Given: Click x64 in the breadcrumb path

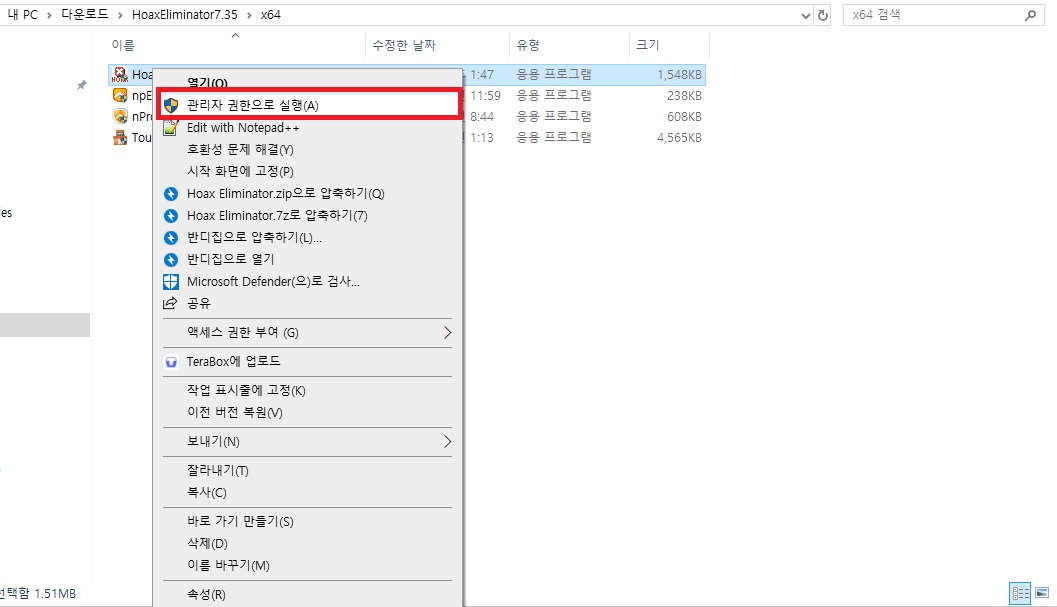Looking at the screenshot, I should pyautogui.click(x=271, y=15).
